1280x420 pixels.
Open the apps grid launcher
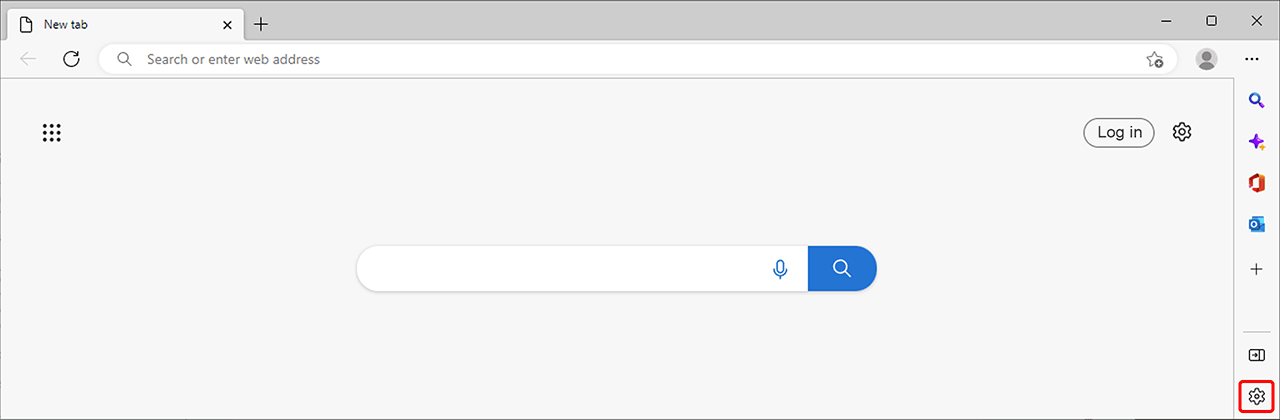click(x=52, y=133)
